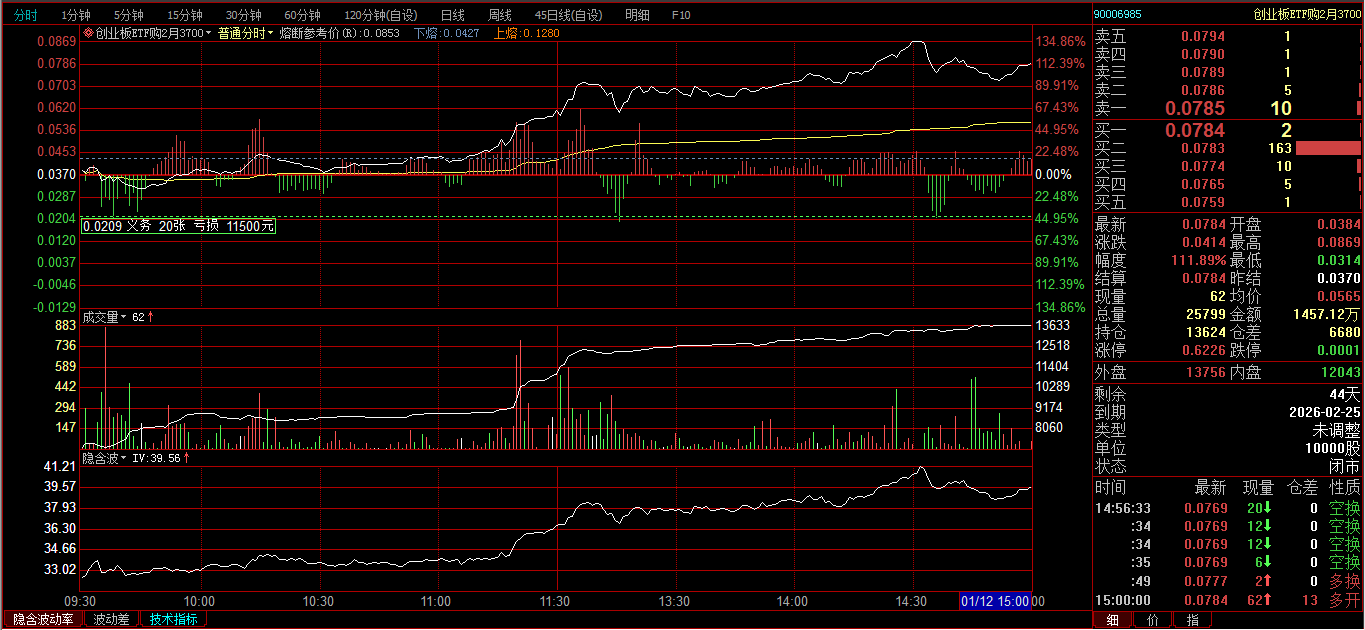Open the 成交量 indicator dropdown
The height and width of the screenshot is (630, 1365).
pos(124,317)
